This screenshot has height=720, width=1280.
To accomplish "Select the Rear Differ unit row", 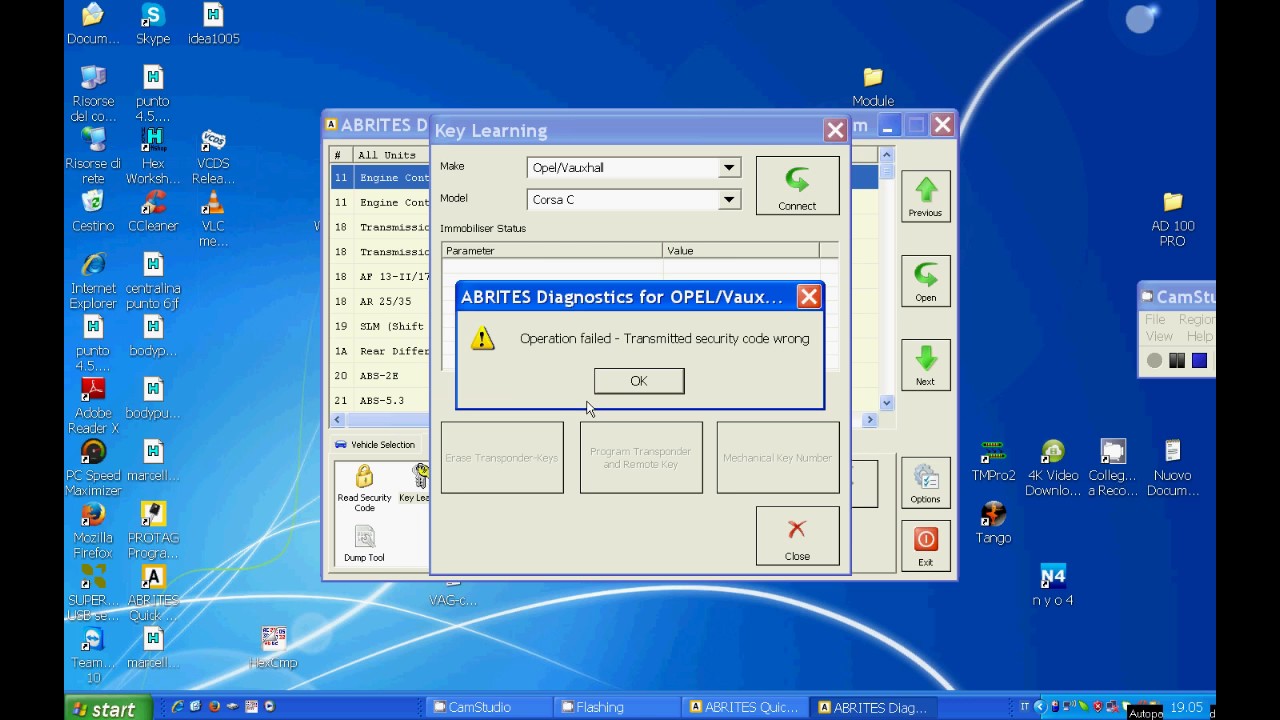I will coord(380,351).
